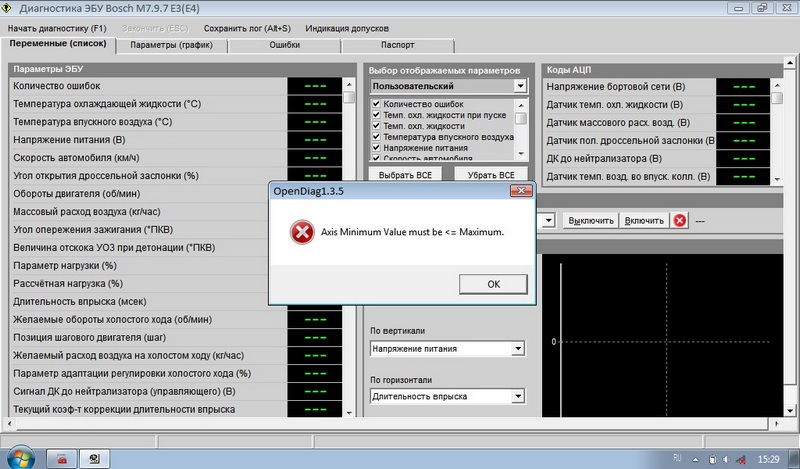Select the Количество ошибок parameter row

[x=176, y=86]
